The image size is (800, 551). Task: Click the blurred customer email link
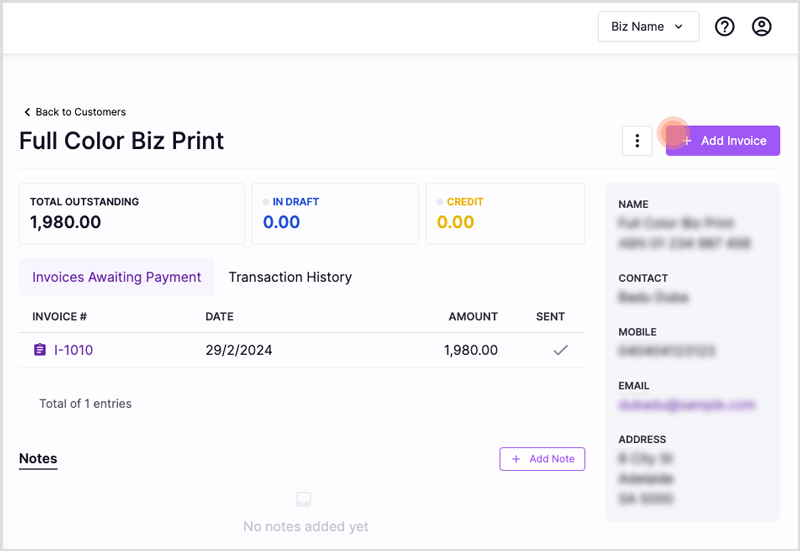click(686, 405)
